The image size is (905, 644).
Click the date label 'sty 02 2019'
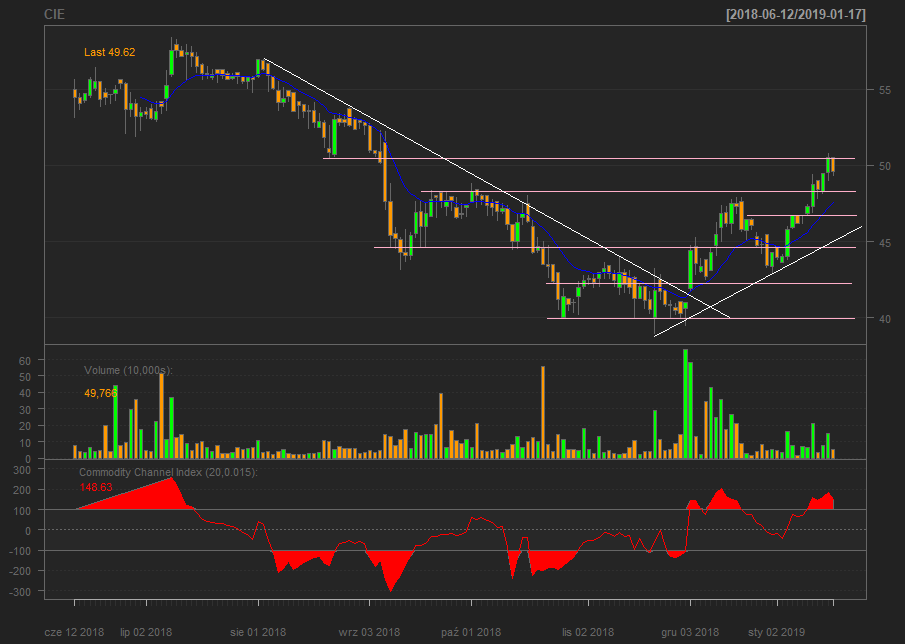(775, 632)
